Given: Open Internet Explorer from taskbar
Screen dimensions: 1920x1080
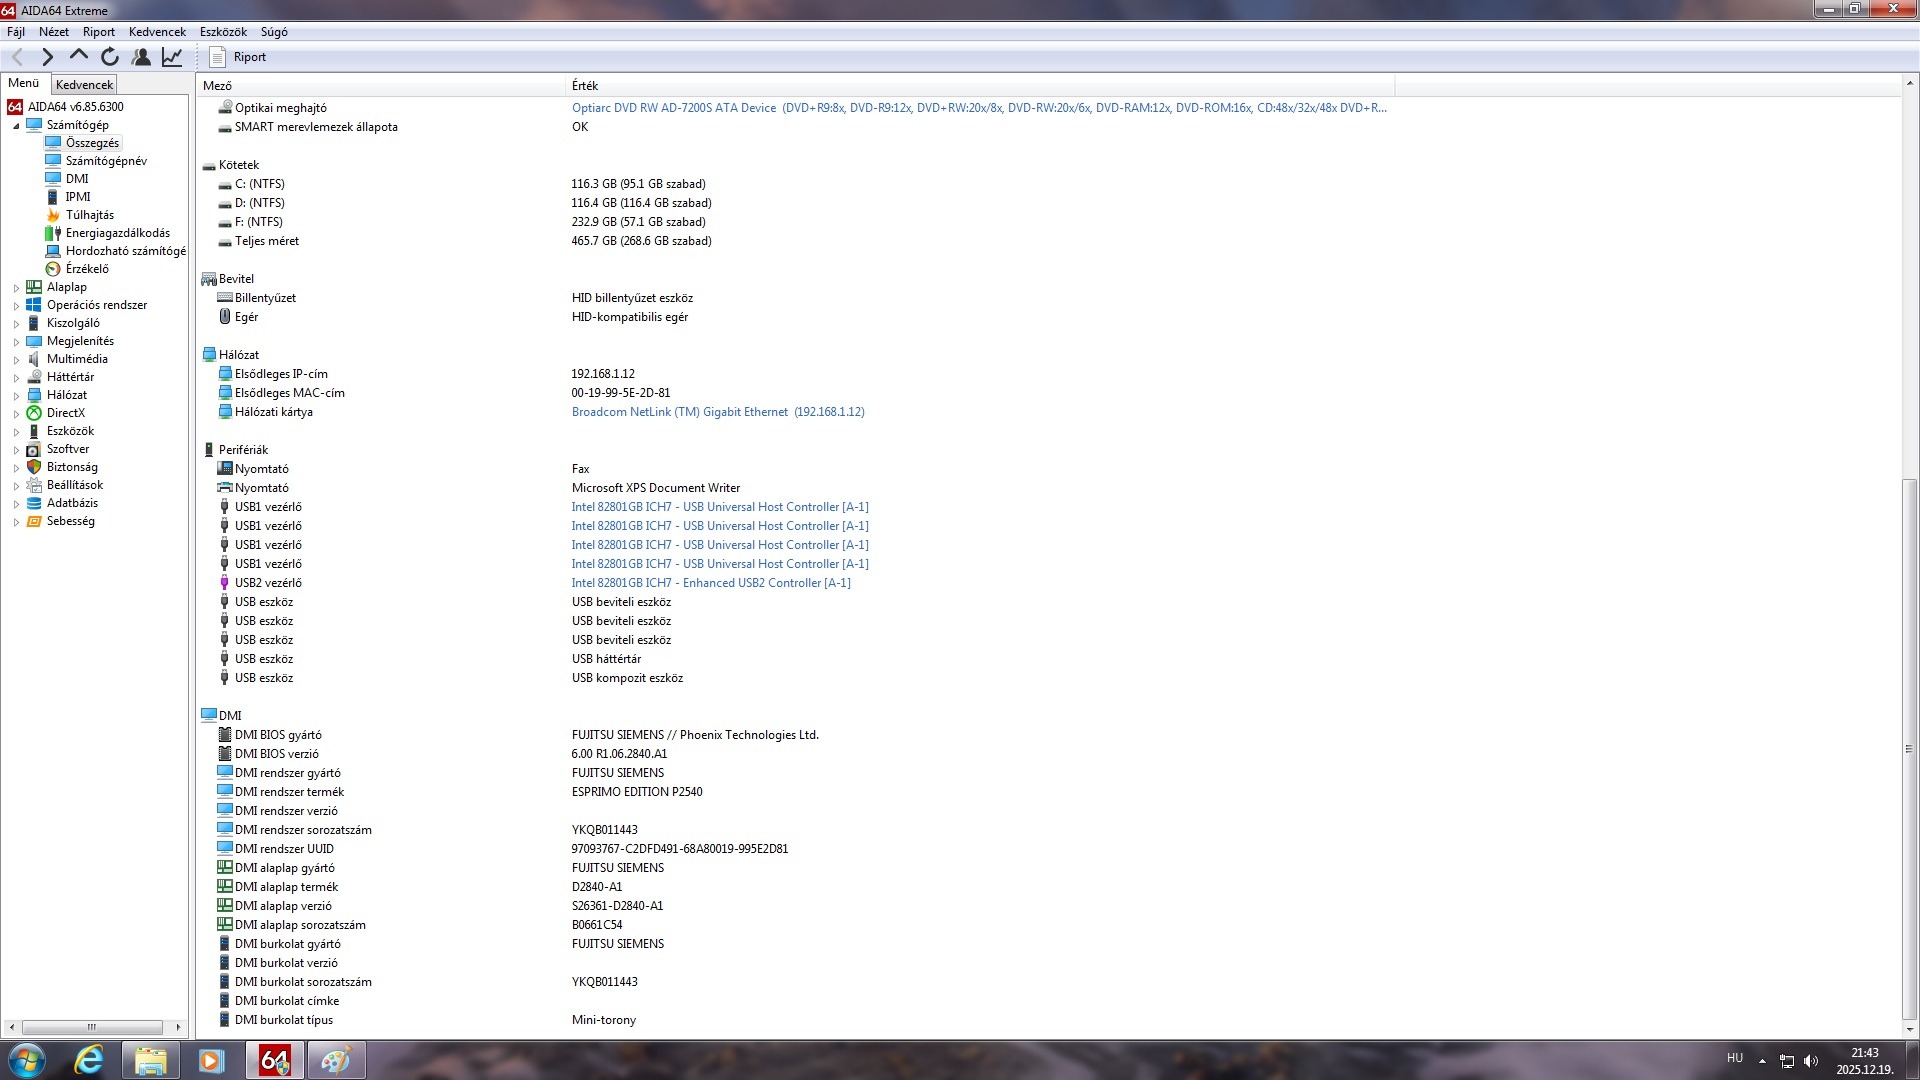Looking at the screenshot, I should [89, 1059].
